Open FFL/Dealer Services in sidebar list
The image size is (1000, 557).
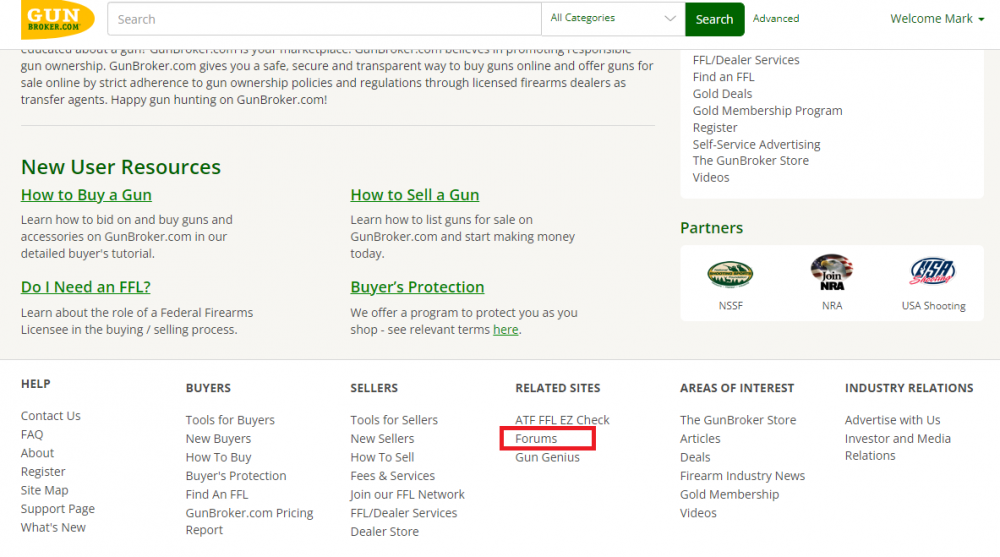(746, 60)
